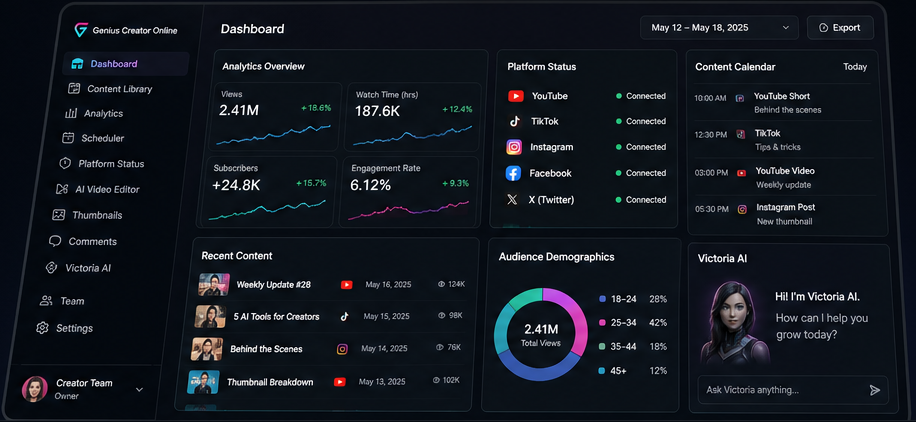Click the Creator Team profile avatar
This screenshot has height=422, width=916.
(34, 389)
